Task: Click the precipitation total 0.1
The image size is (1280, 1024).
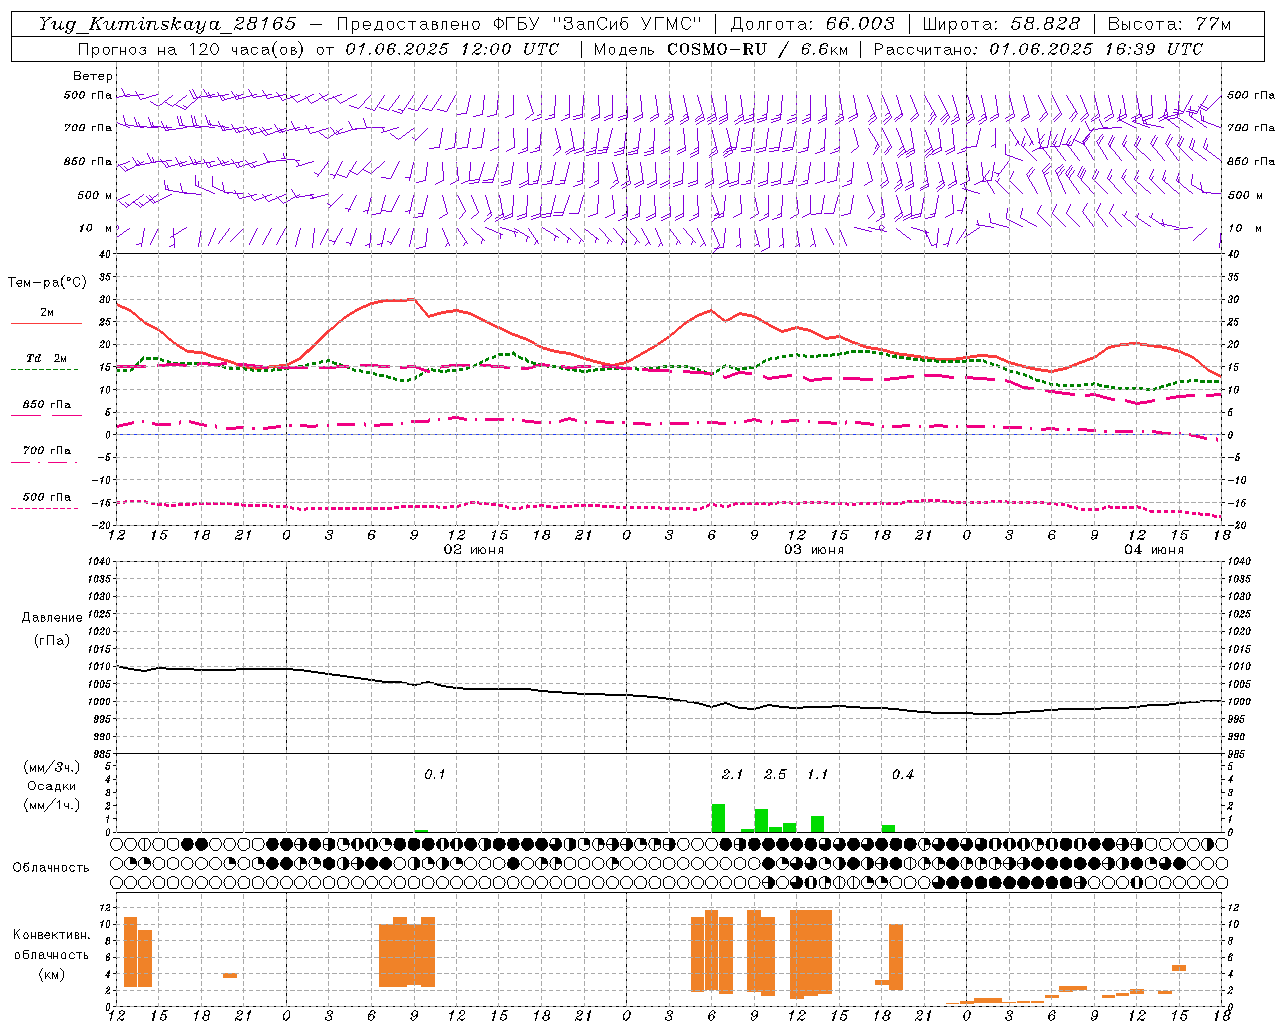Action: pyautogui.click(x=435, y=775)
